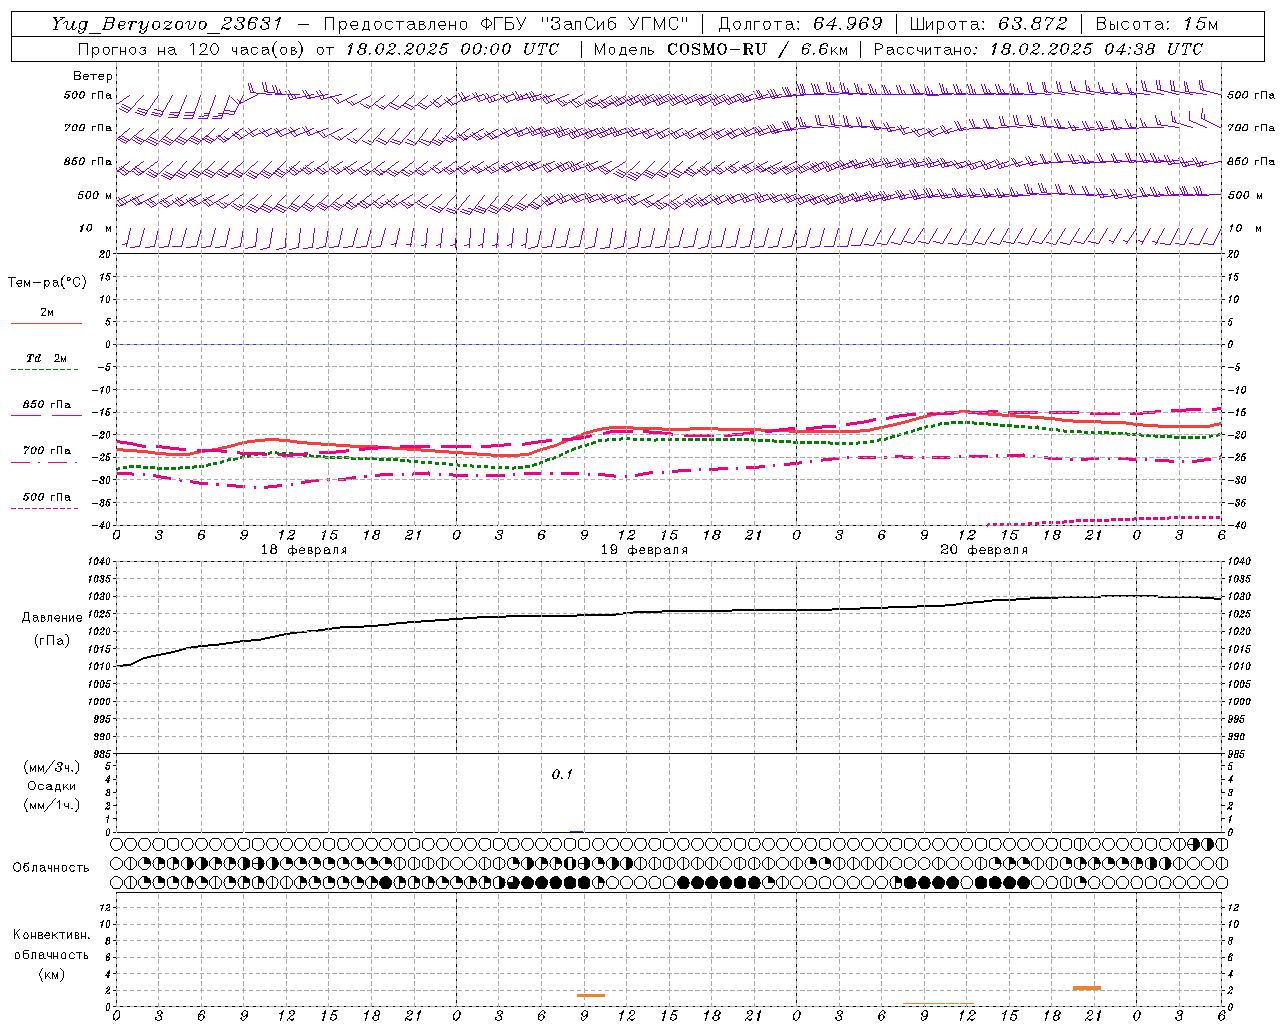Viewport: 1280px width, 1024px height.
Task: Click the blue zero-degree line in temperature chart
Action: tap(668, 344)
